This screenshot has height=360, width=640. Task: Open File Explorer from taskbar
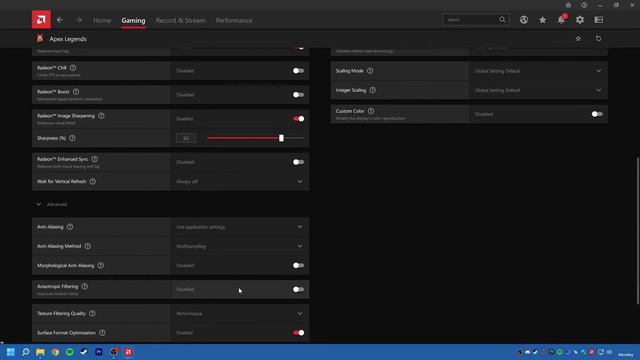click(40, 352)
